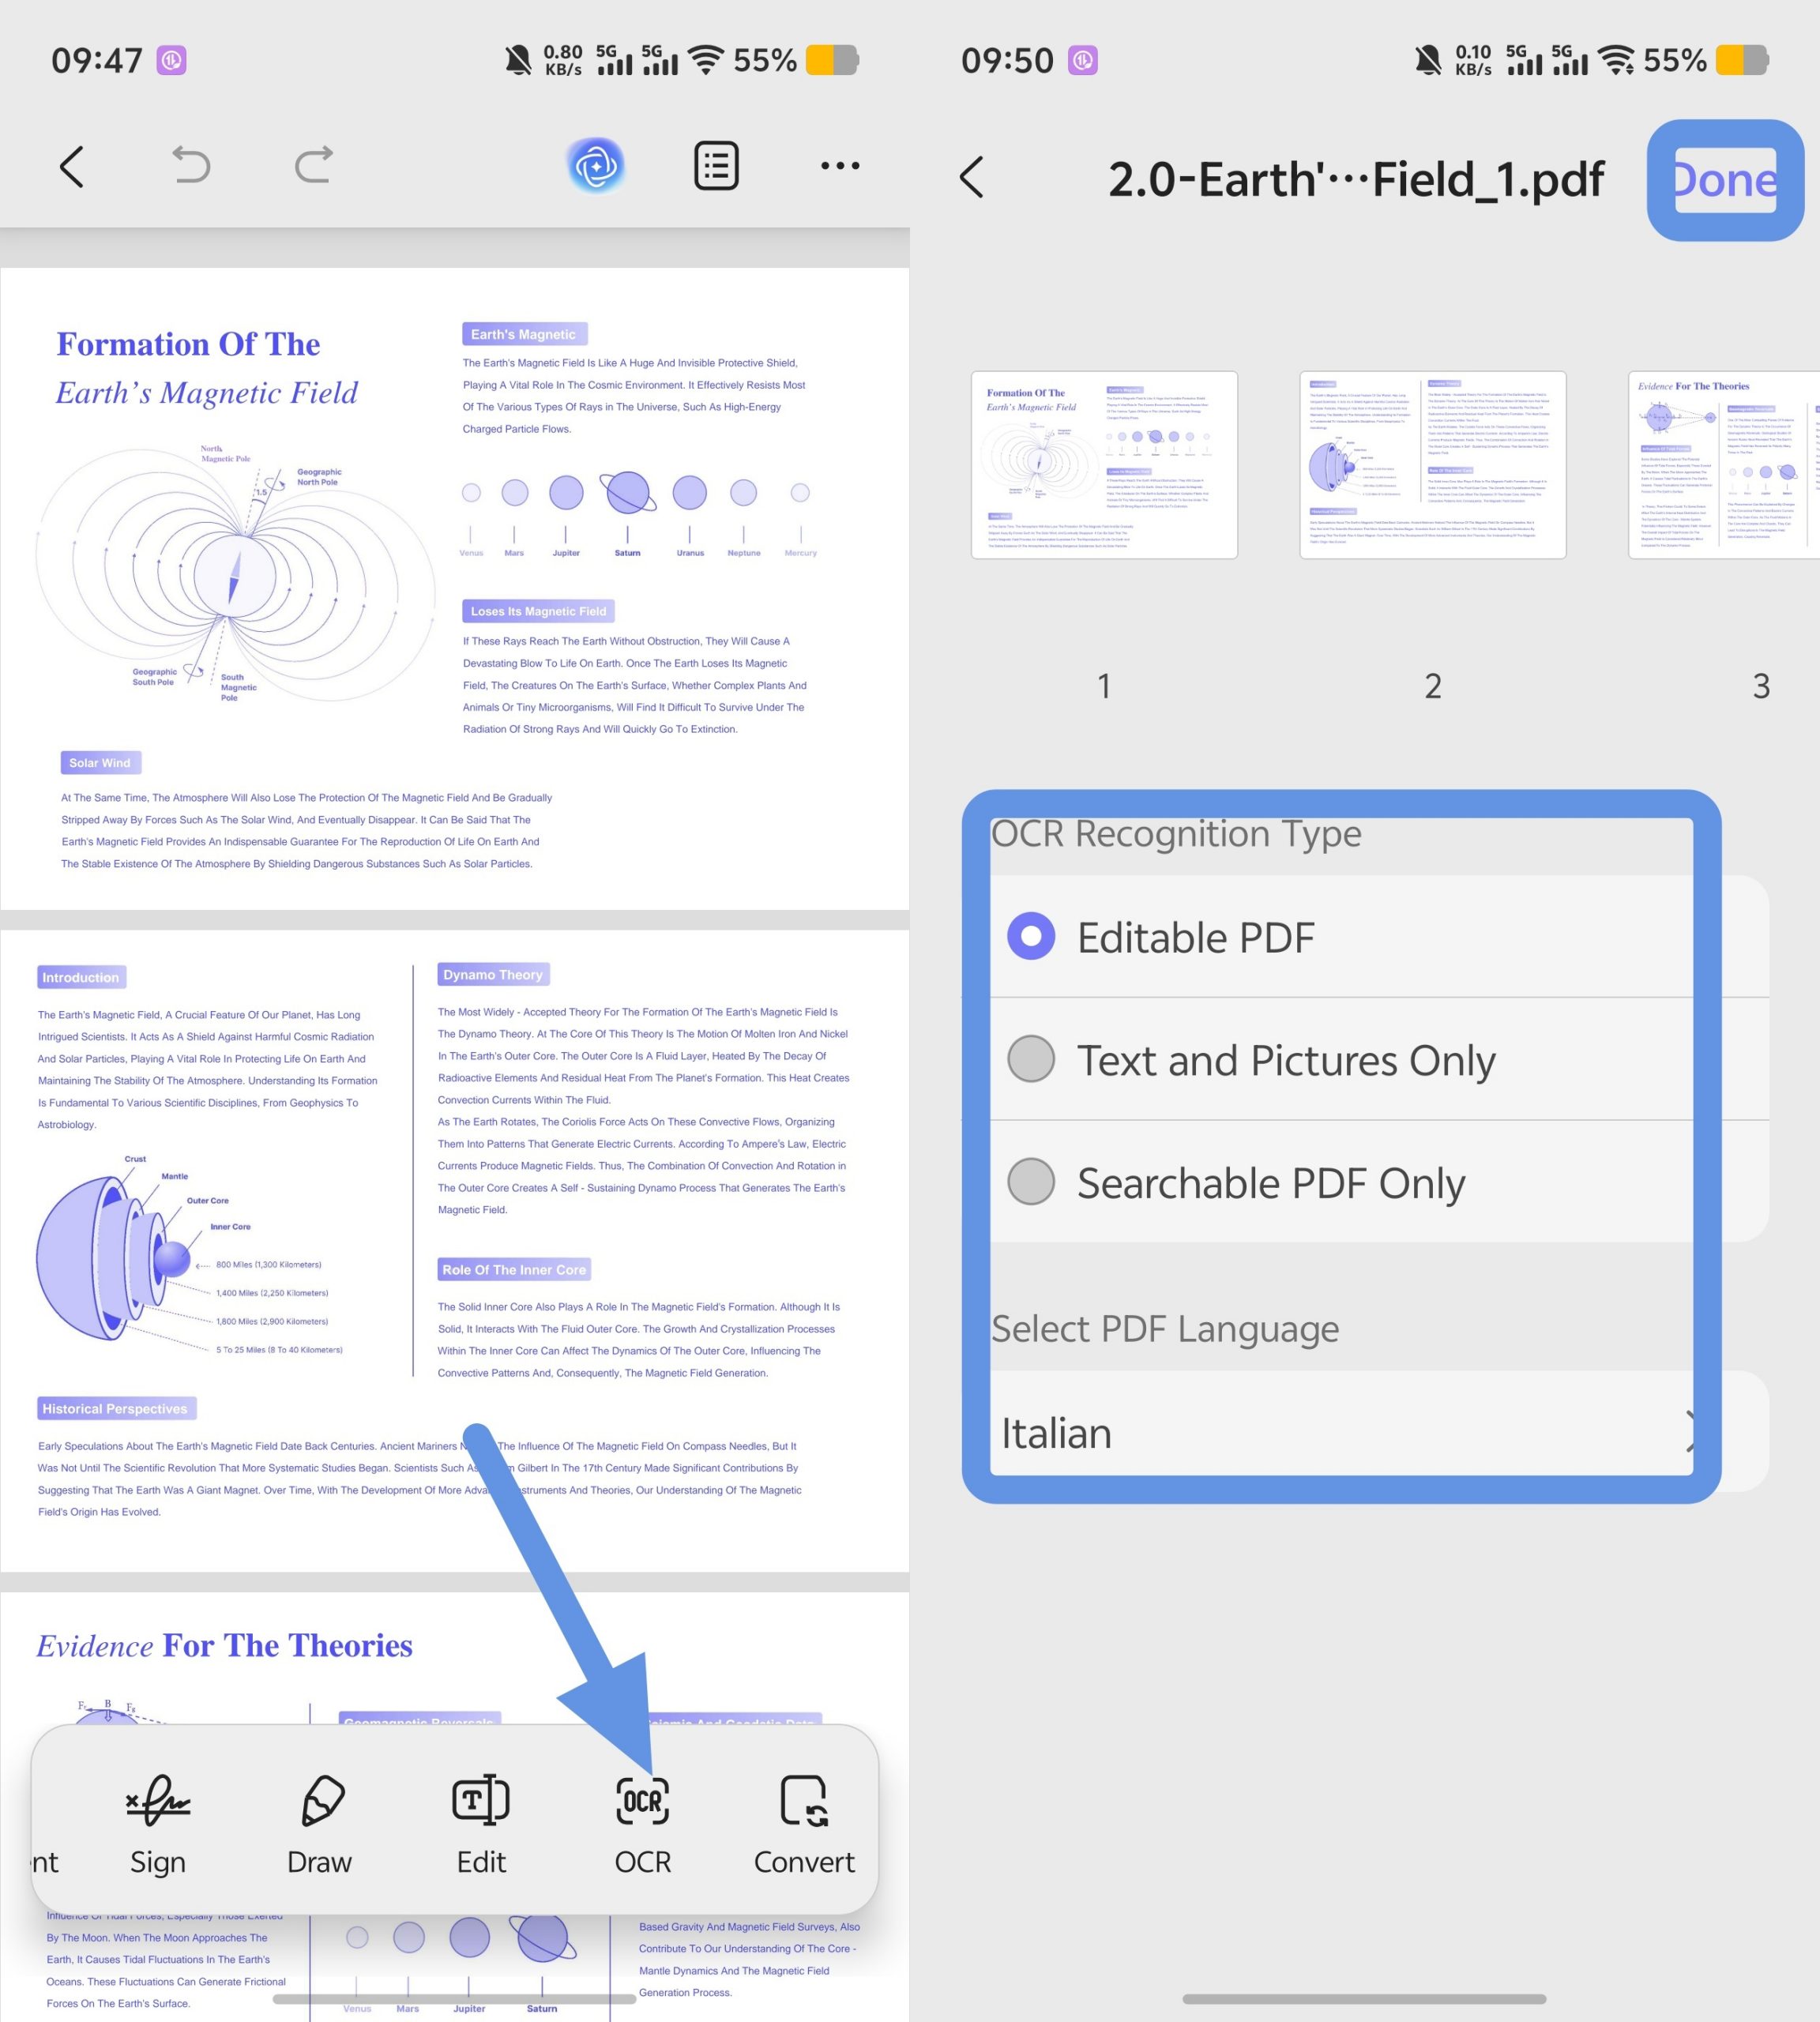Go back from the PDF viewer screen

[x=72, y=166]
